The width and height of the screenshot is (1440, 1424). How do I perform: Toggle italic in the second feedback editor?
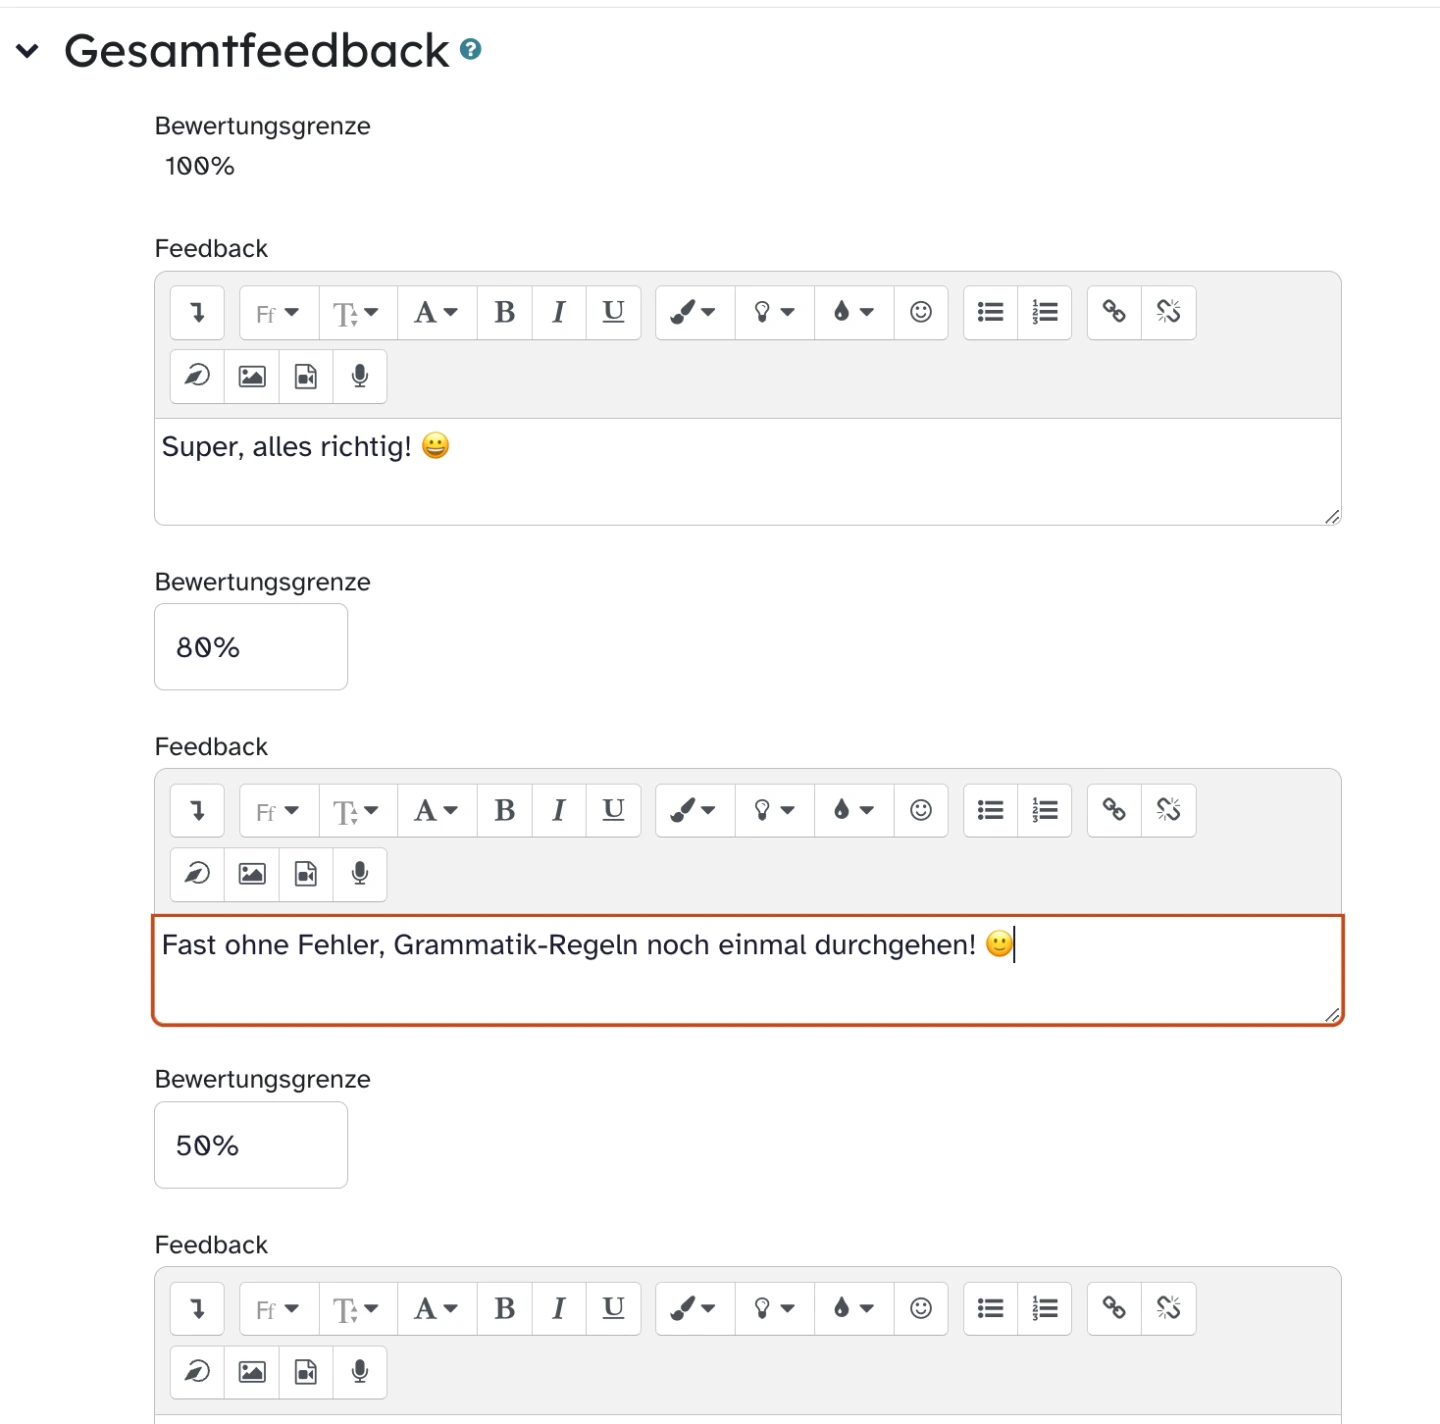pos(559,810)
